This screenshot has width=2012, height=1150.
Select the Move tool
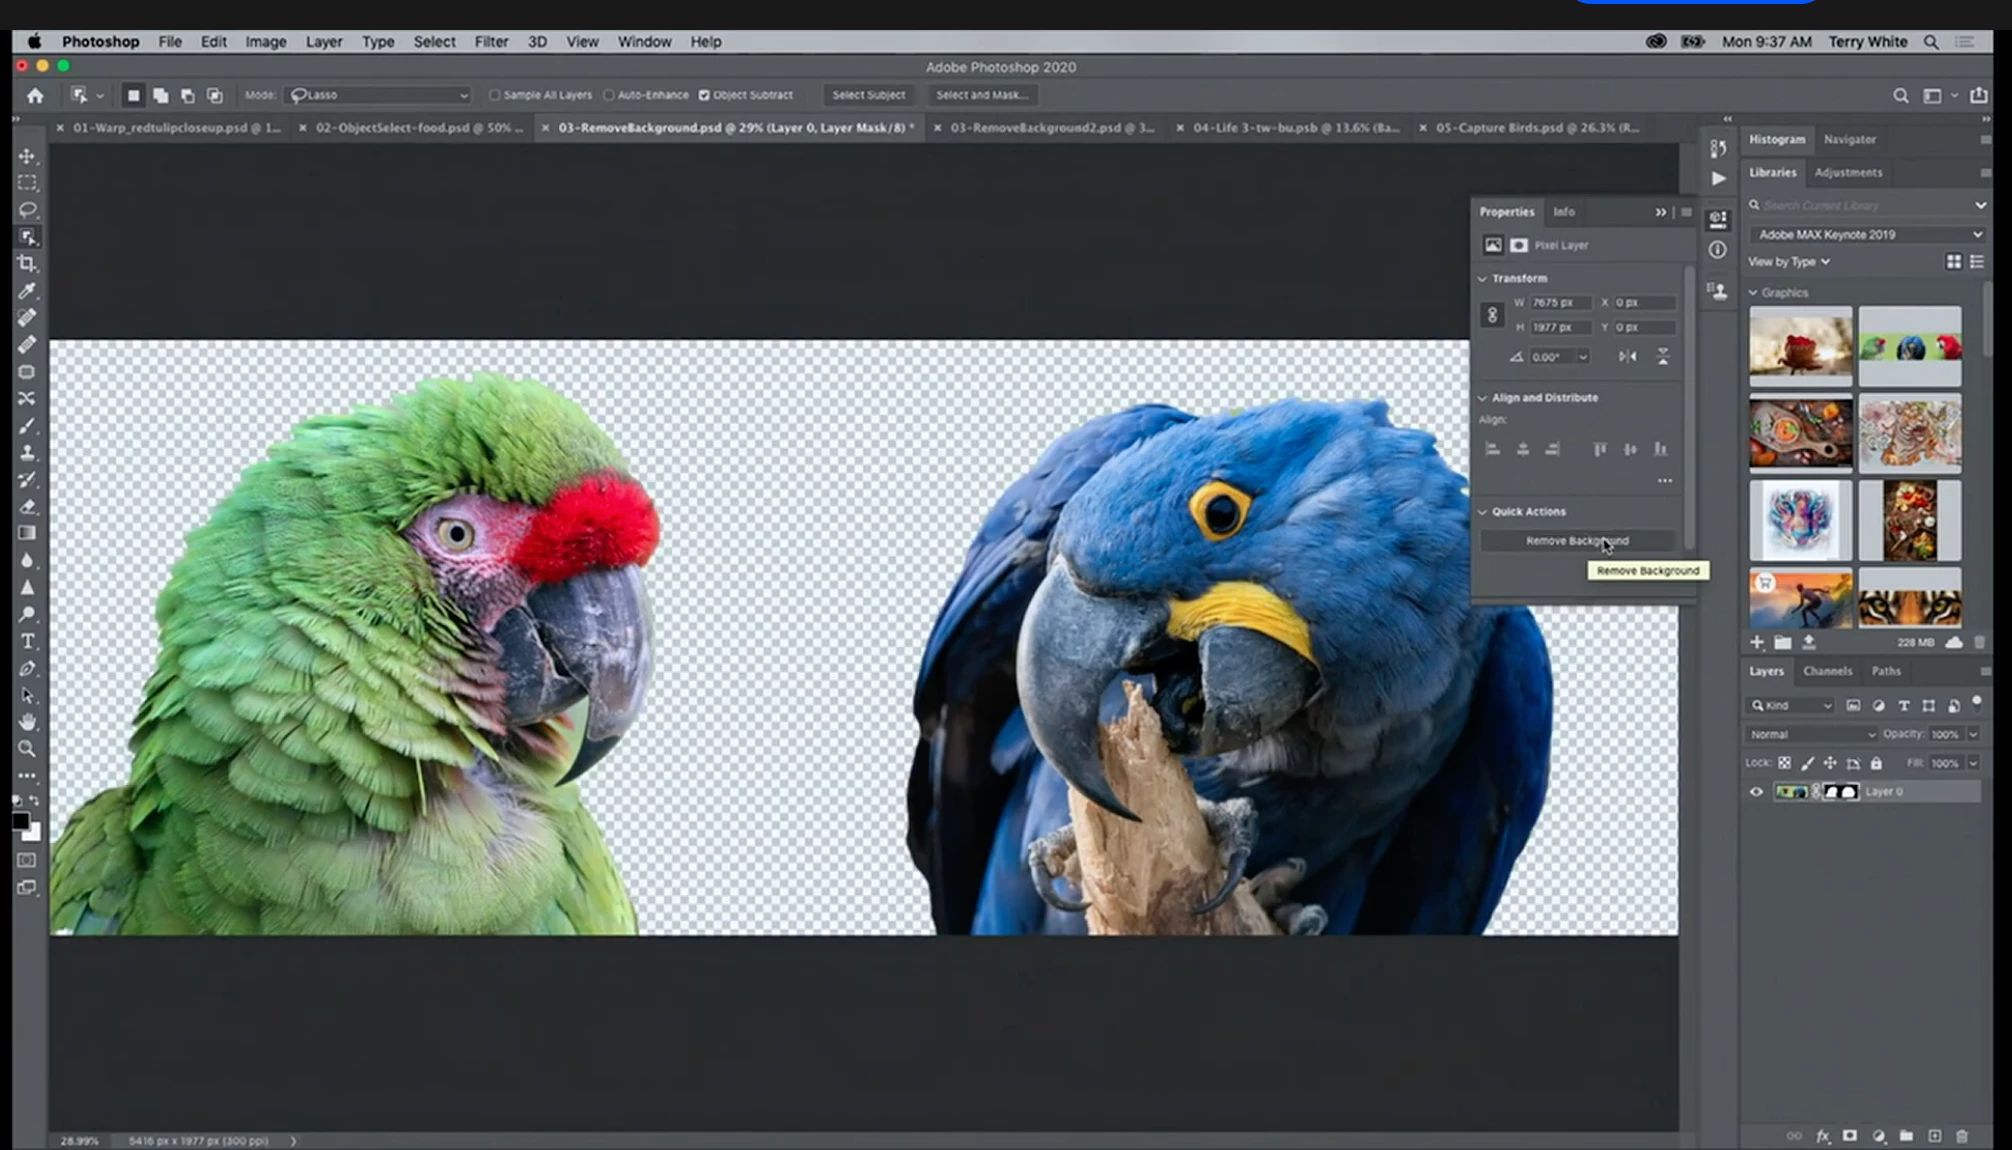(27, 156)
